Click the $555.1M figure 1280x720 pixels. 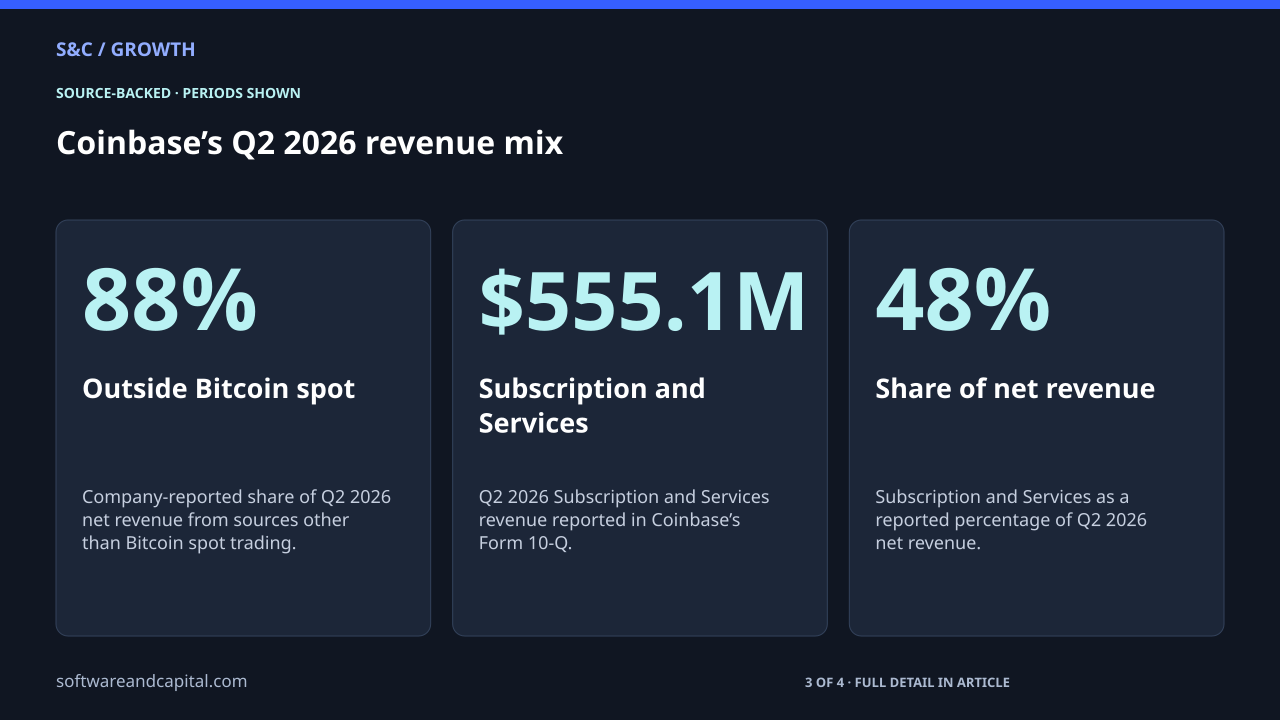642,300
